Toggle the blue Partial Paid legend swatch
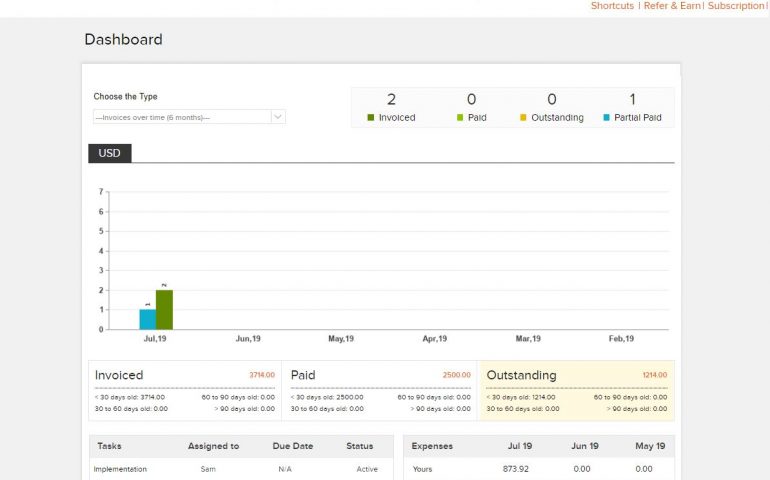The image size is (770, 480). 606,118
